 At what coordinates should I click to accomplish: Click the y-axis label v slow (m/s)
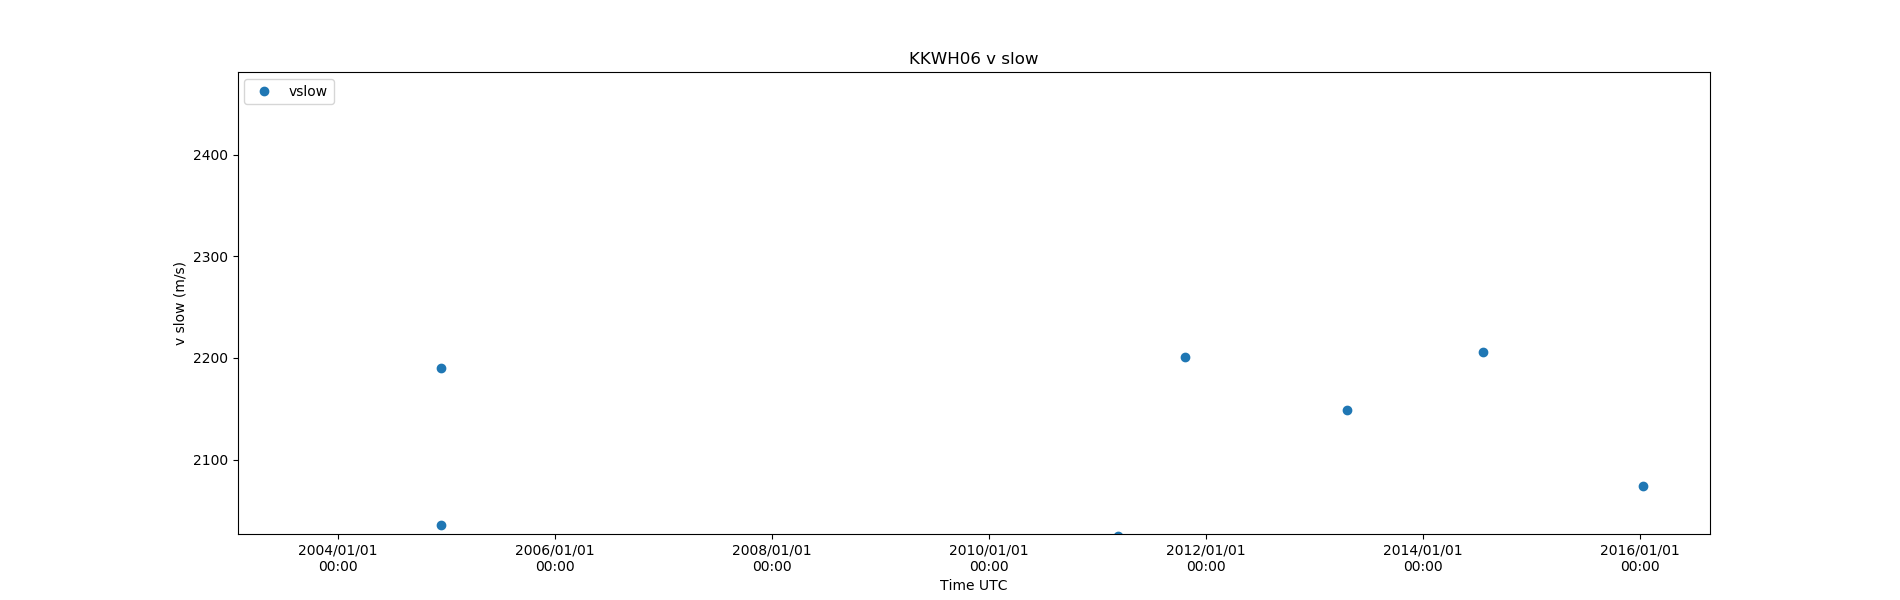coord(179,304)
